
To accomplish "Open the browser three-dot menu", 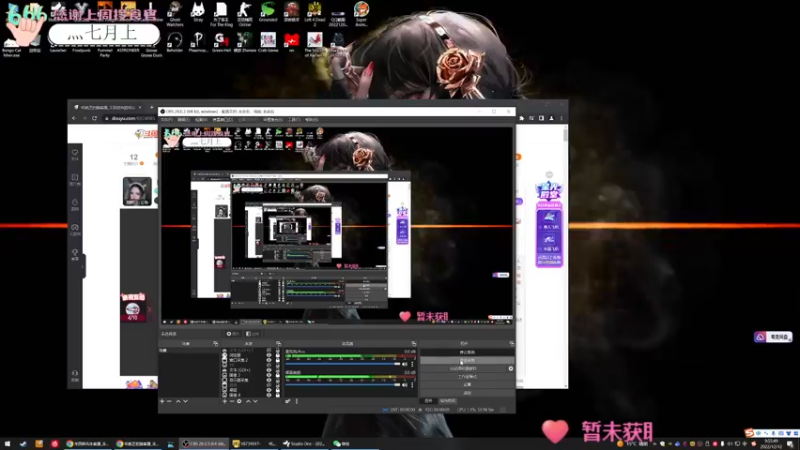I will [x=561, y=118].
